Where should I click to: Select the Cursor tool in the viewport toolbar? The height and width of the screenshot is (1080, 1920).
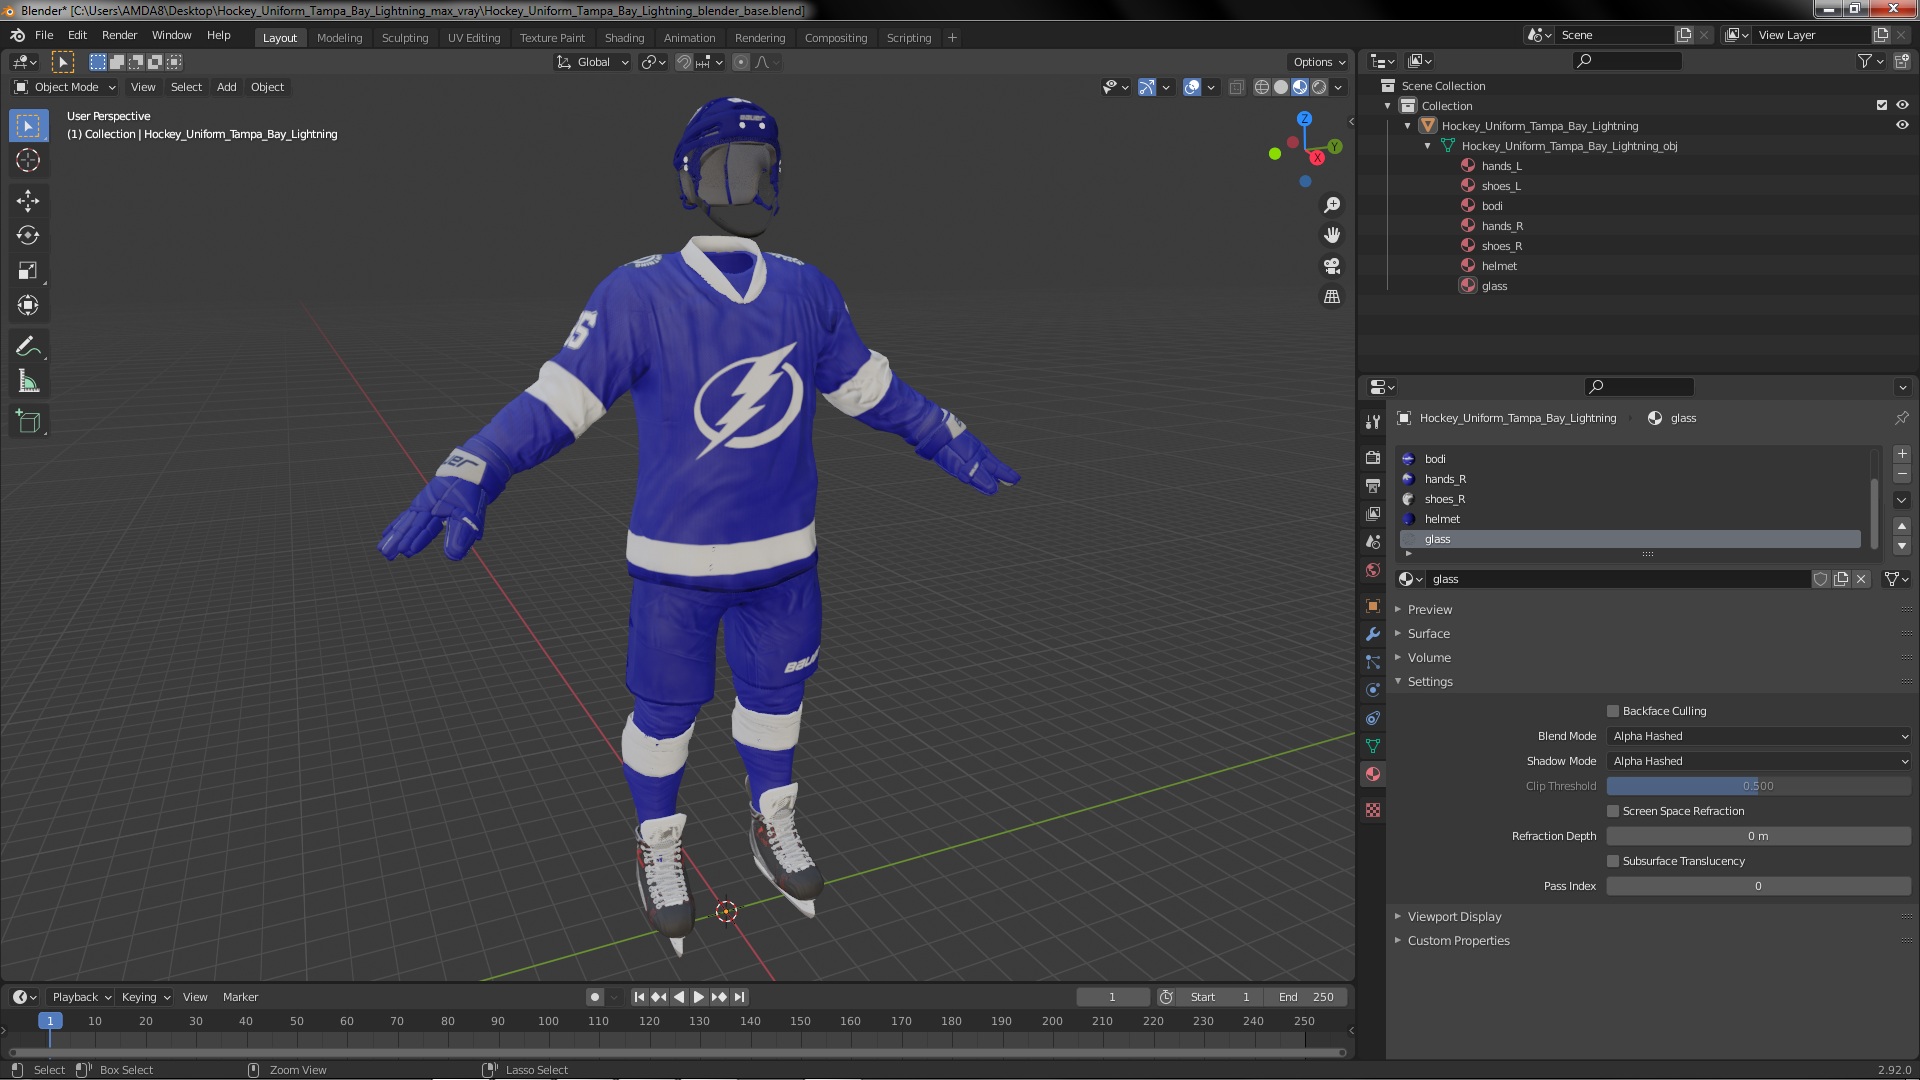pos(28,160)
